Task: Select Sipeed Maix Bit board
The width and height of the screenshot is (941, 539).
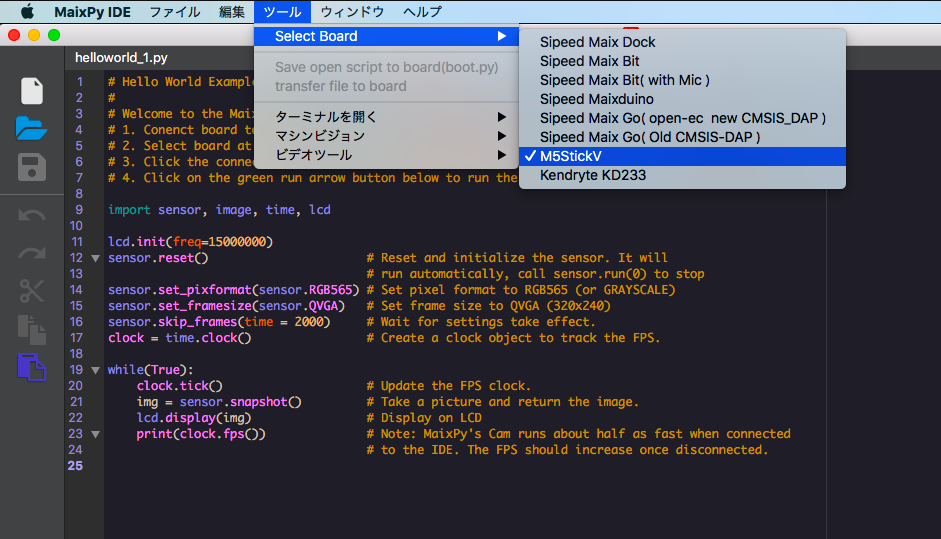Action: pyautogui.click(x=682, y=61)
